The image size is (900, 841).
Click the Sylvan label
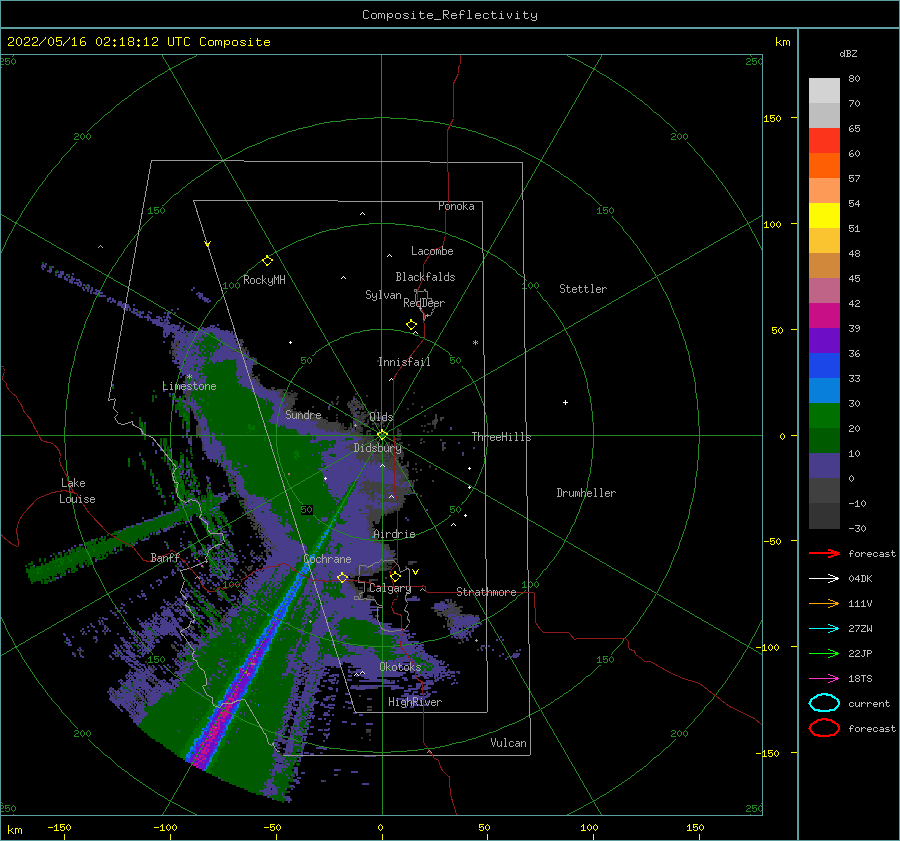[x=383, y=295]
